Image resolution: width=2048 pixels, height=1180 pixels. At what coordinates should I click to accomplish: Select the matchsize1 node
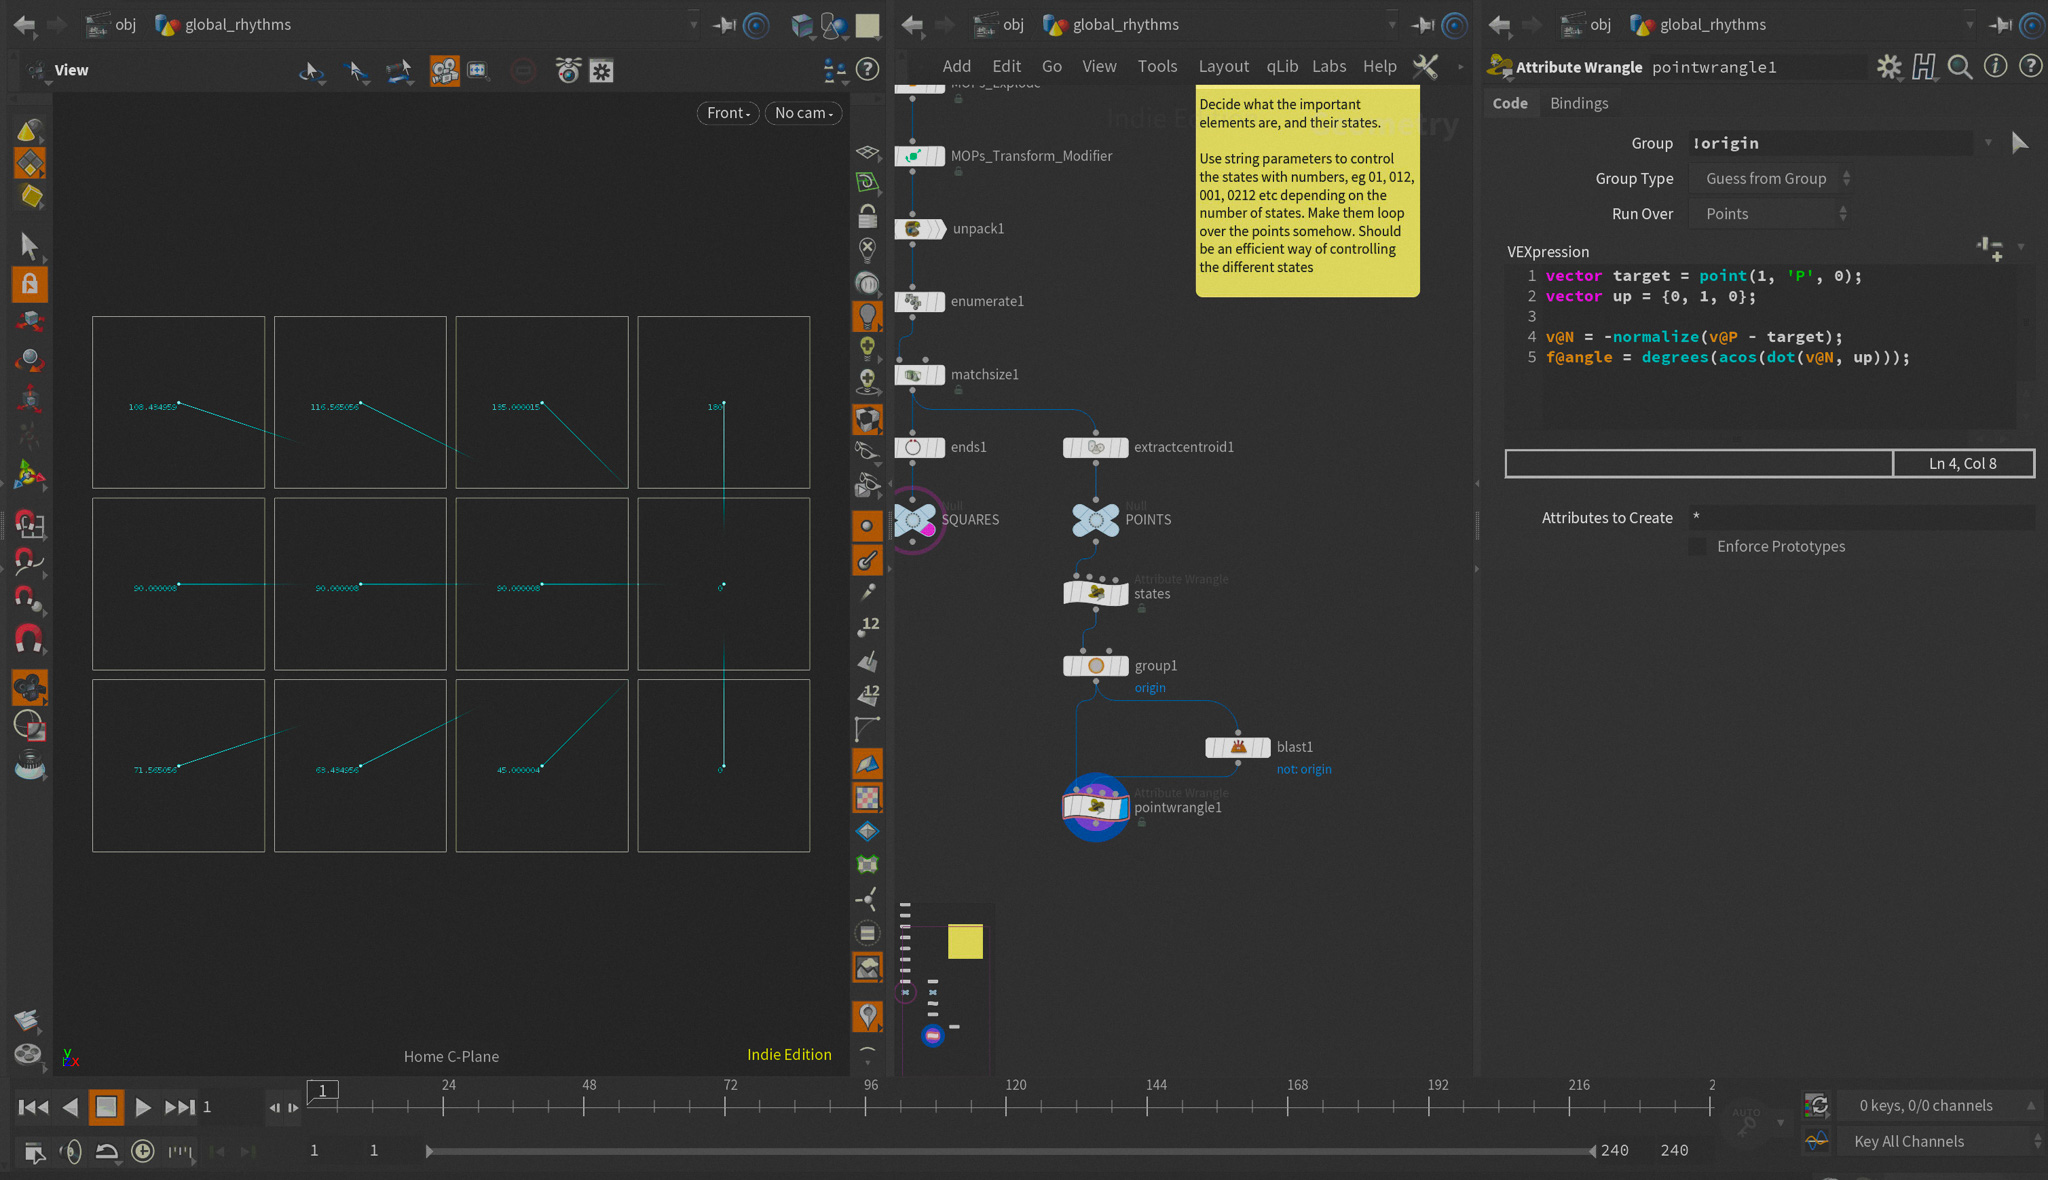[919, 375]
